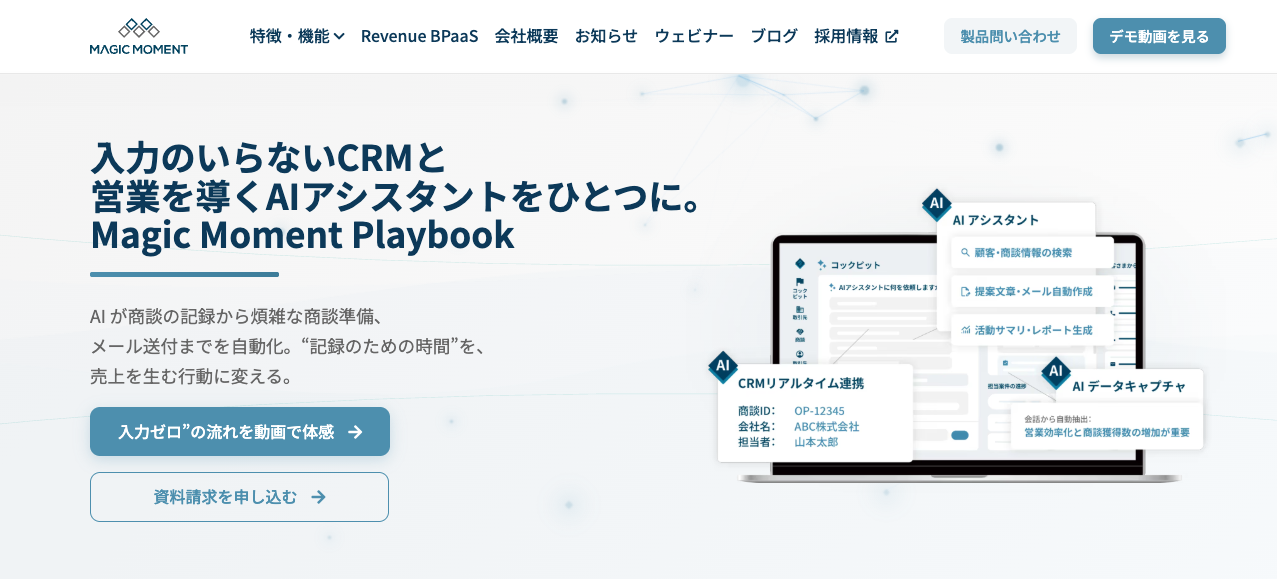Click the chart icon beside 活動サマリ・レポート生成
This screenshot has height=579, width=1277.
(965, 329)
